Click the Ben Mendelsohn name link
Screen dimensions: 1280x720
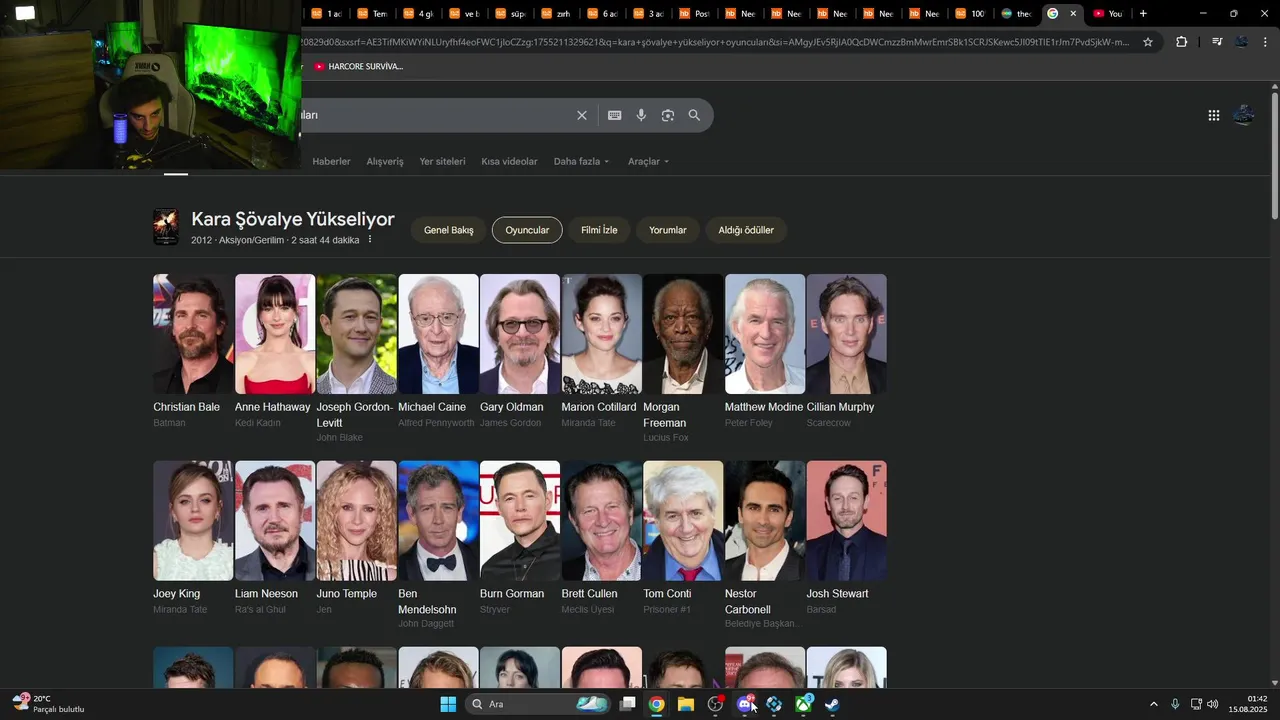(x=427, y=602)
